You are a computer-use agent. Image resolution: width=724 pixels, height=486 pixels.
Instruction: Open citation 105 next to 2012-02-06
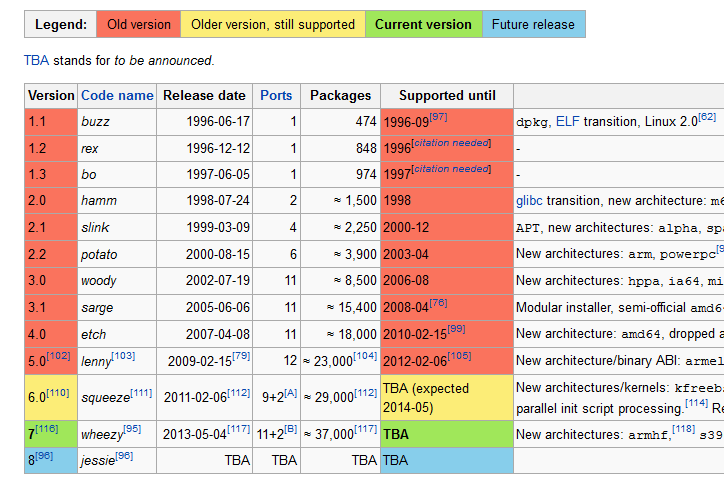[459, 356]
